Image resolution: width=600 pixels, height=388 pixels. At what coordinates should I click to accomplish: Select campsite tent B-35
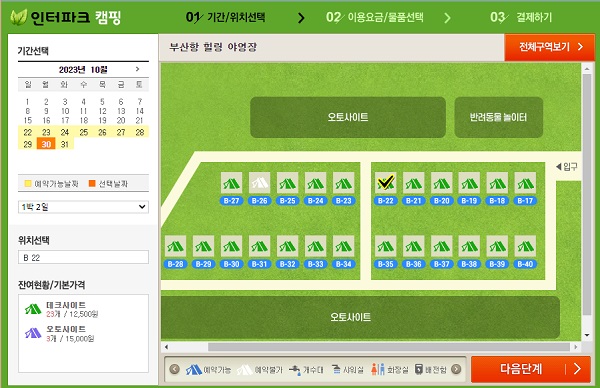tap(386, 246)
